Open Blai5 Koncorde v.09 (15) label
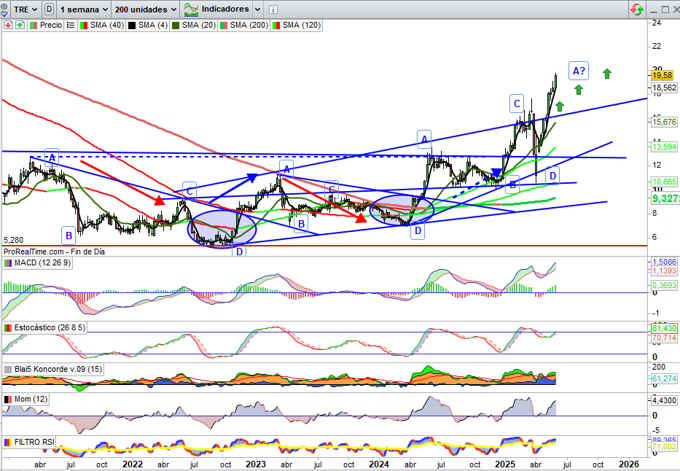This screenshot has width=680, height=471. [x=59, y=370]
